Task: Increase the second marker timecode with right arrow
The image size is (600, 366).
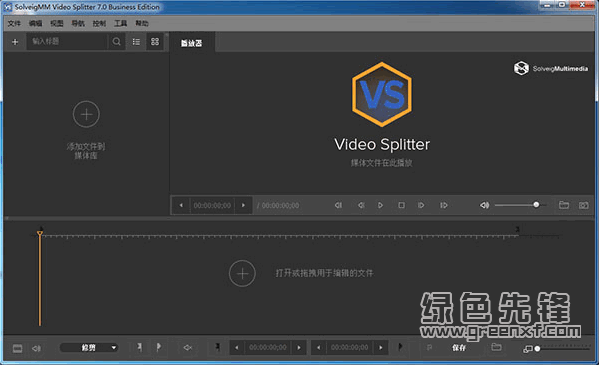Action: coord(381,348)
